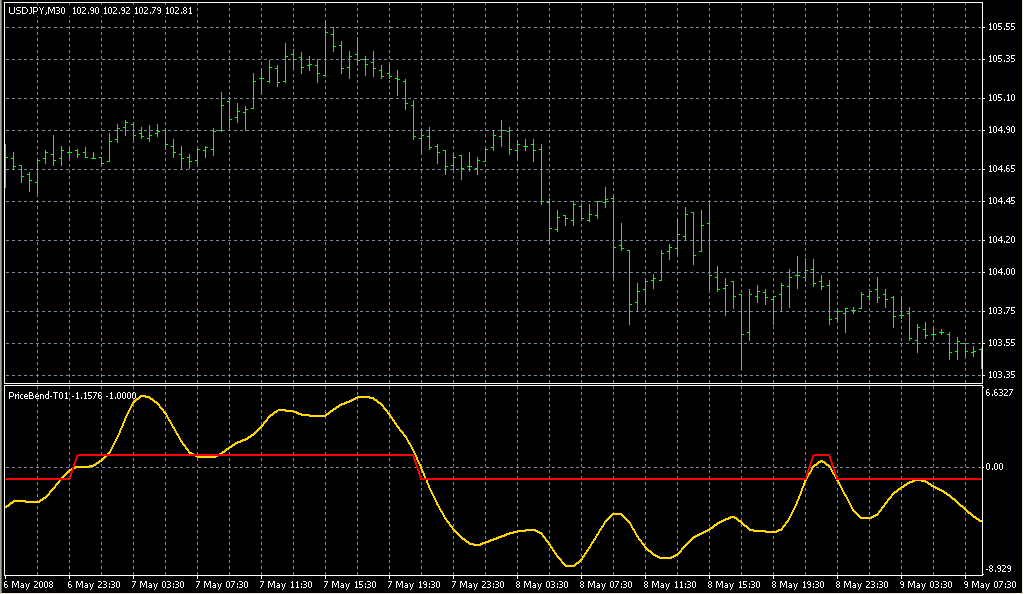Select the 7 May 15:30 time marker

pos(348,584)
